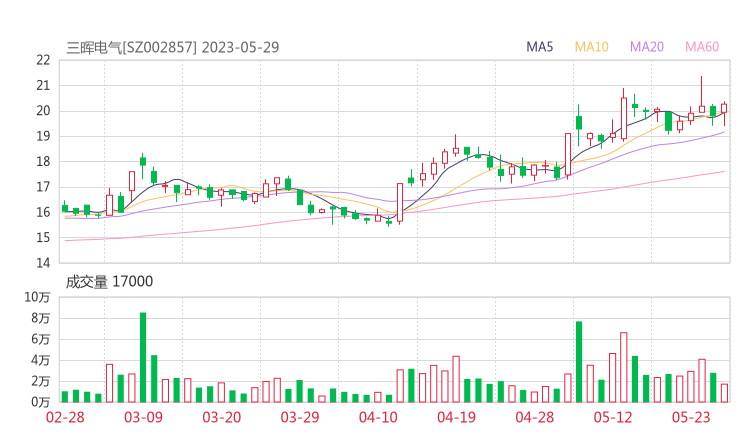Click the MA10 legend label
Viewport: 740px width, 440px height.
coord(591,47)
